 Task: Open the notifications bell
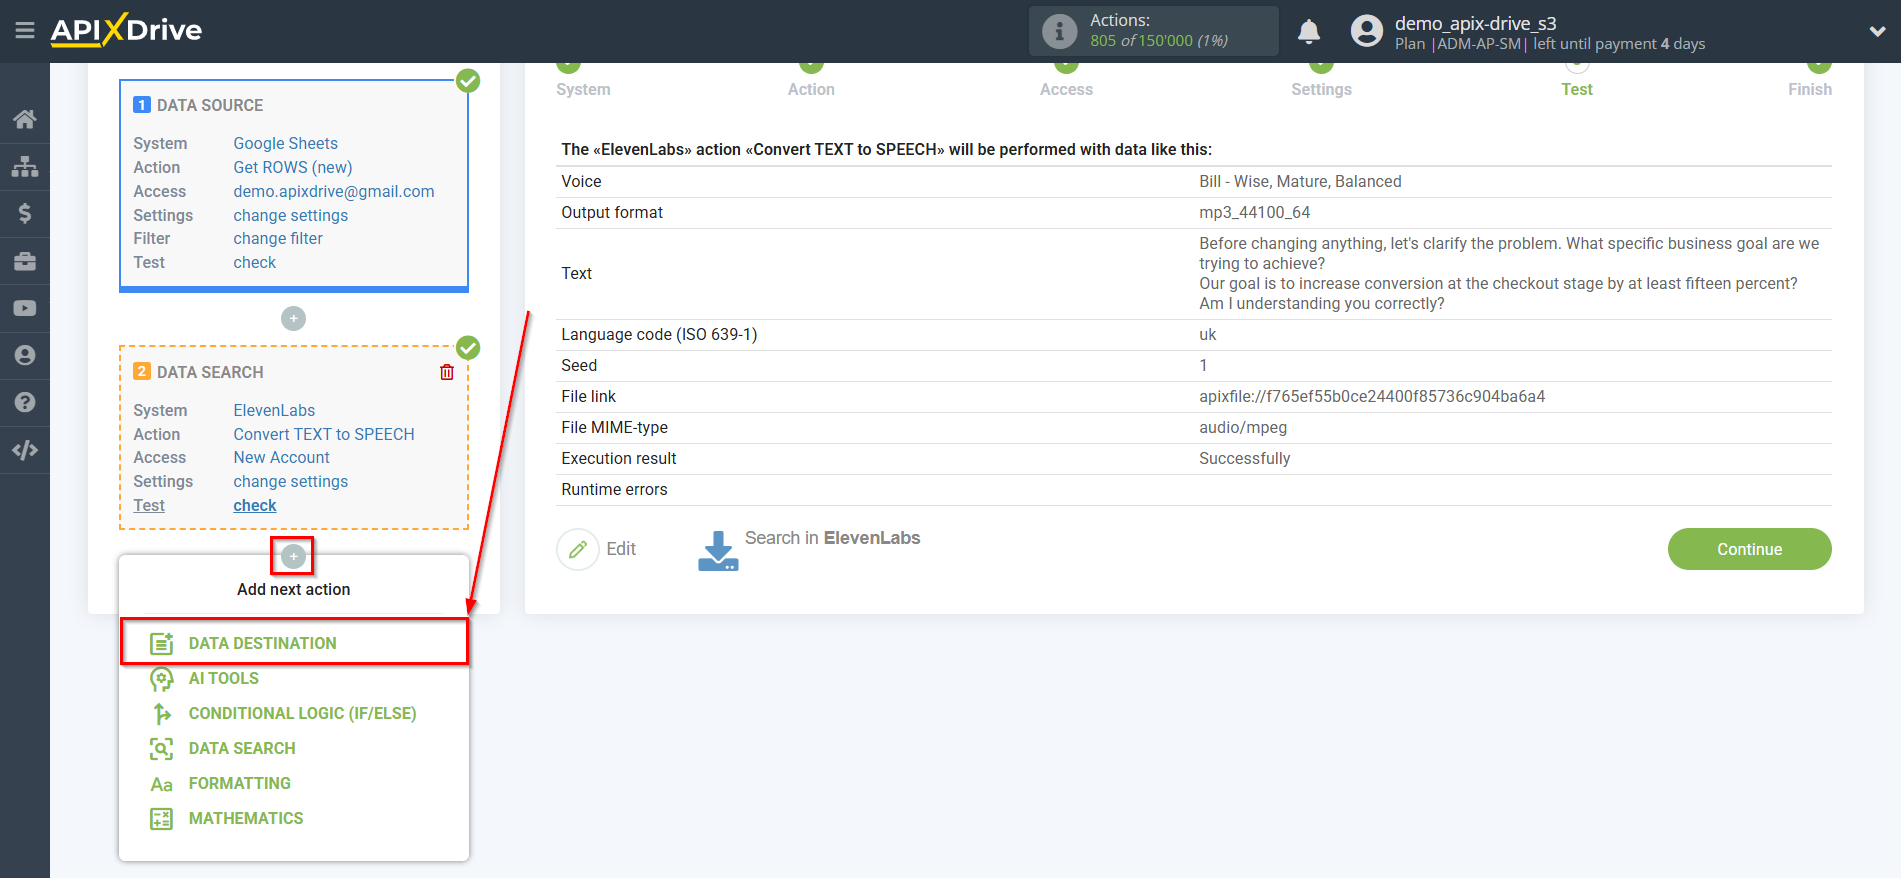tap(1308, 31)
